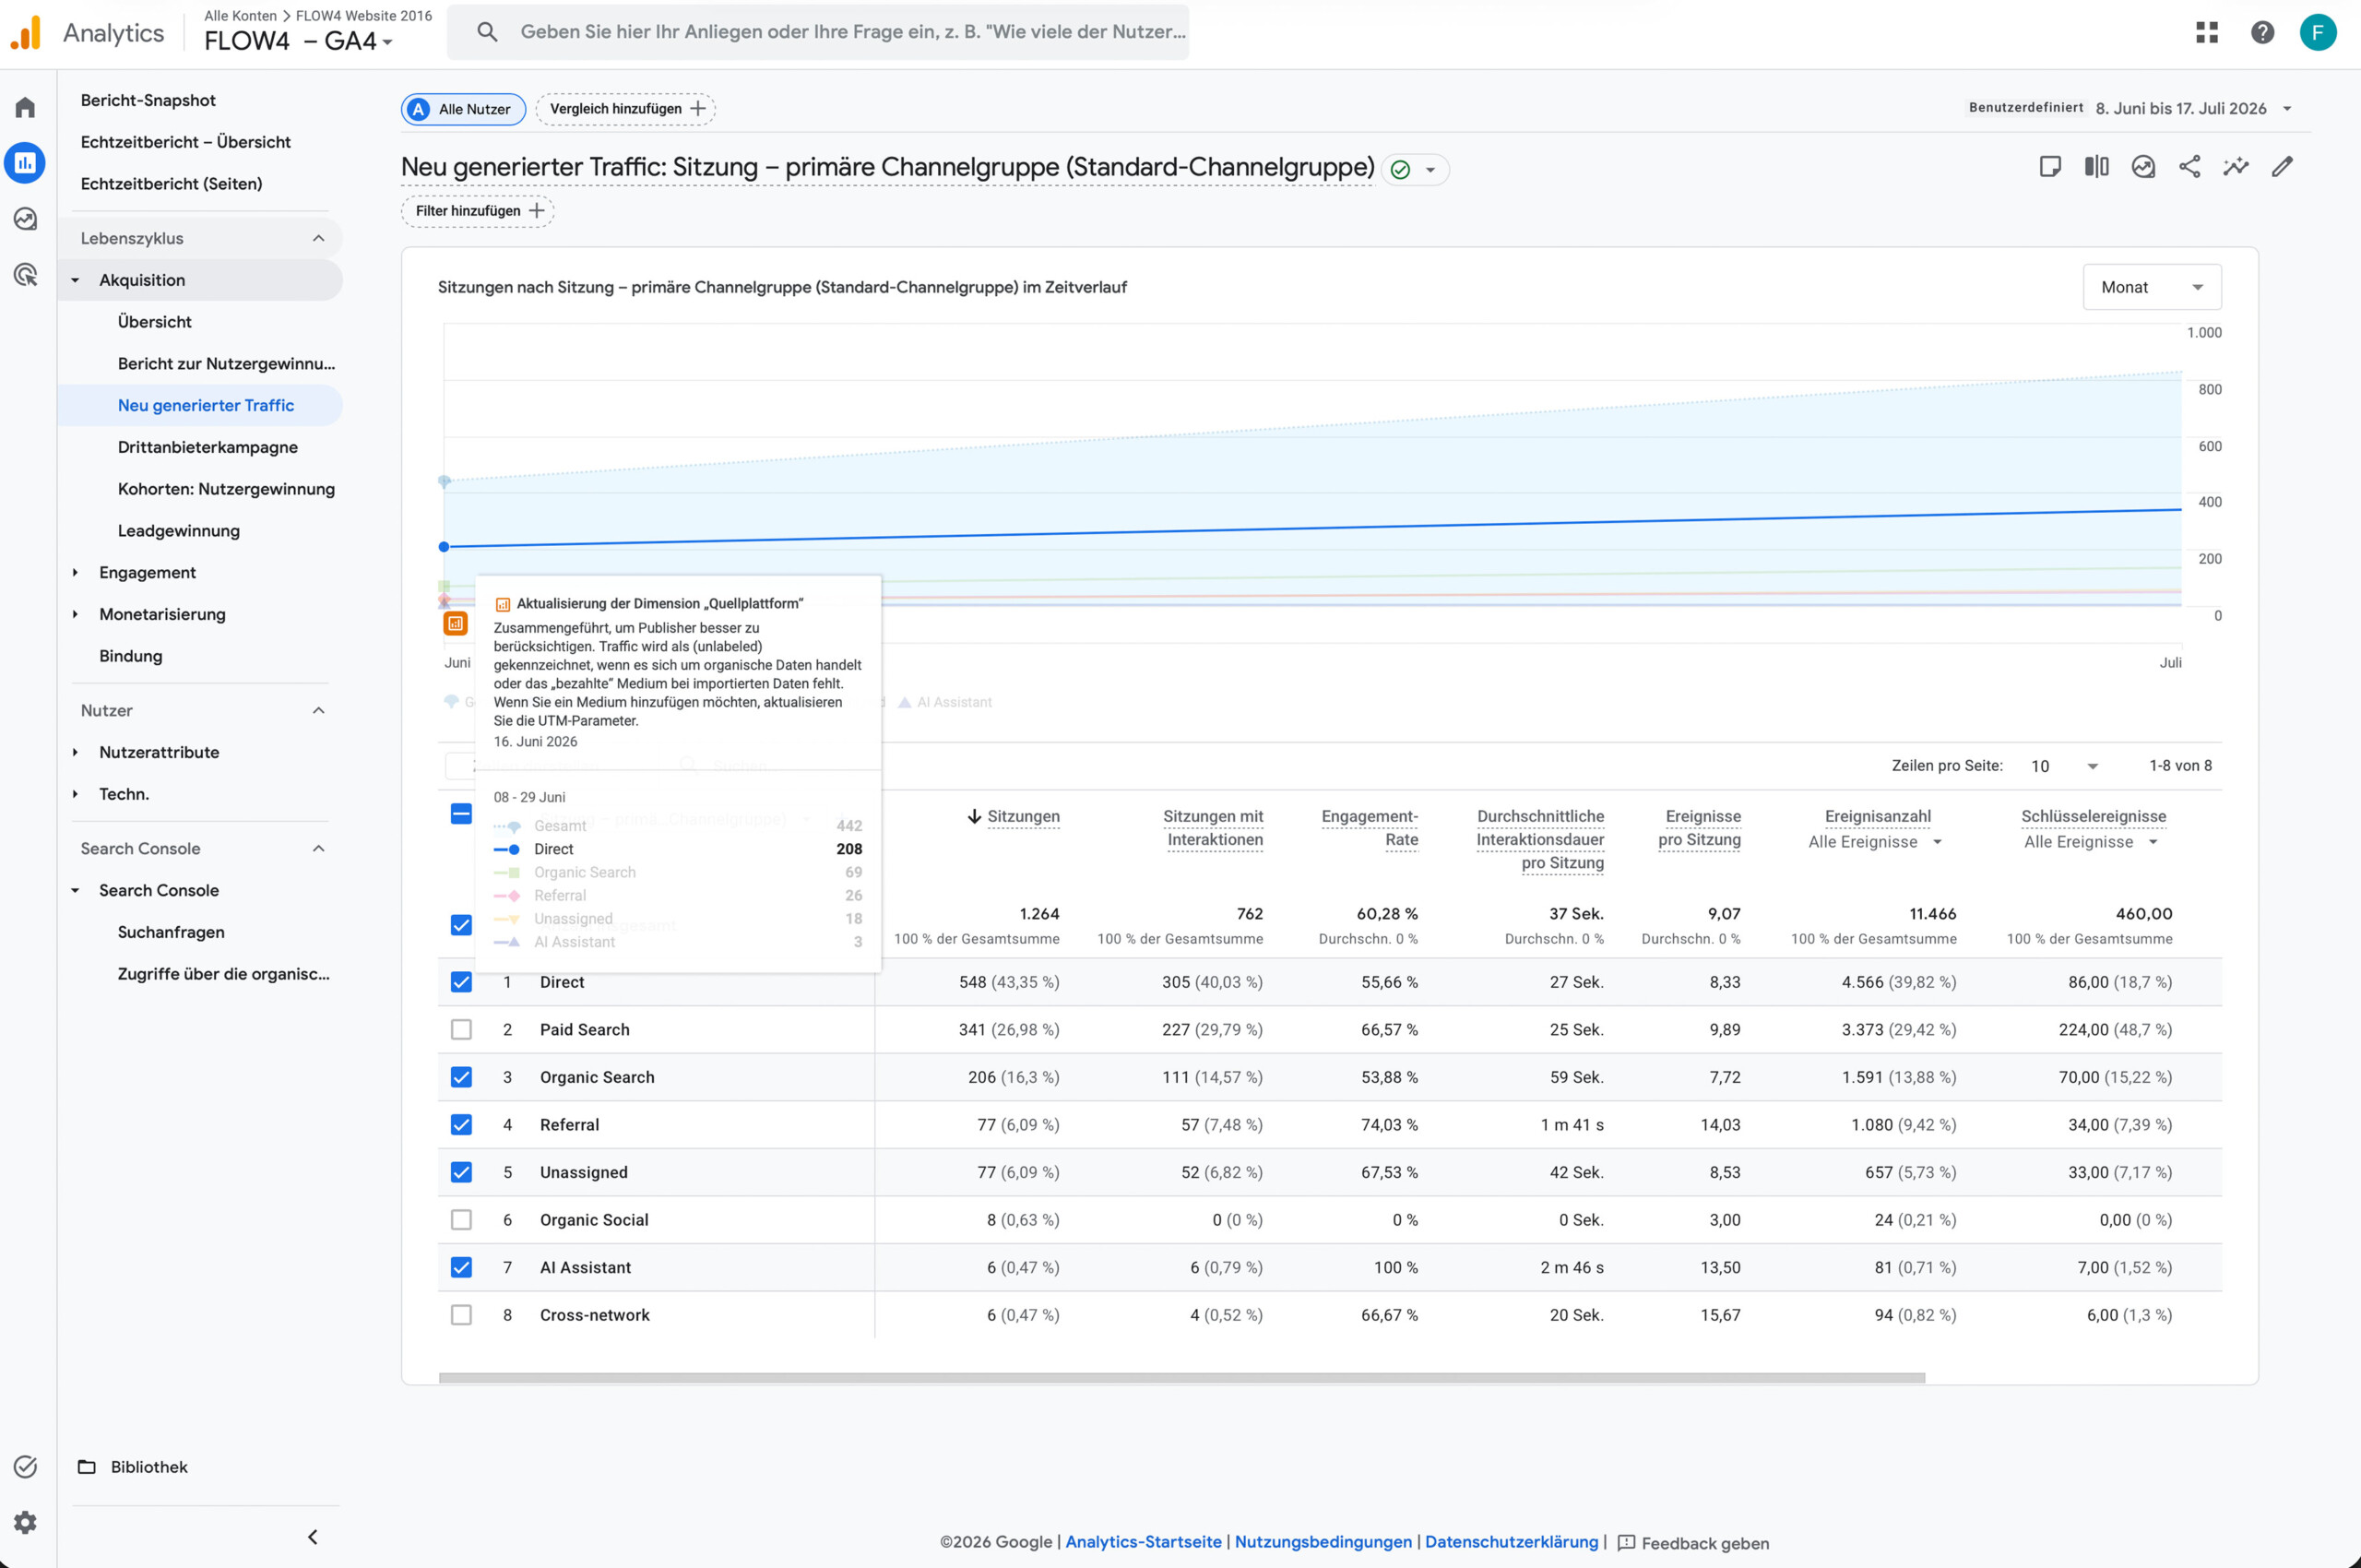Open Drittanbieterkampagne report
Screen dimensions: 2361x1568
pos(208,447)
